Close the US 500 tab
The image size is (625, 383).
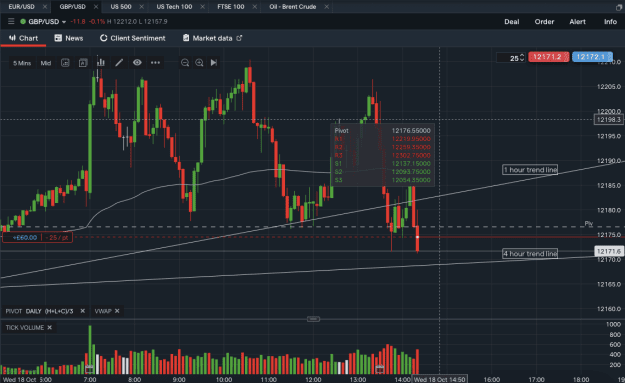pos(142,7)
